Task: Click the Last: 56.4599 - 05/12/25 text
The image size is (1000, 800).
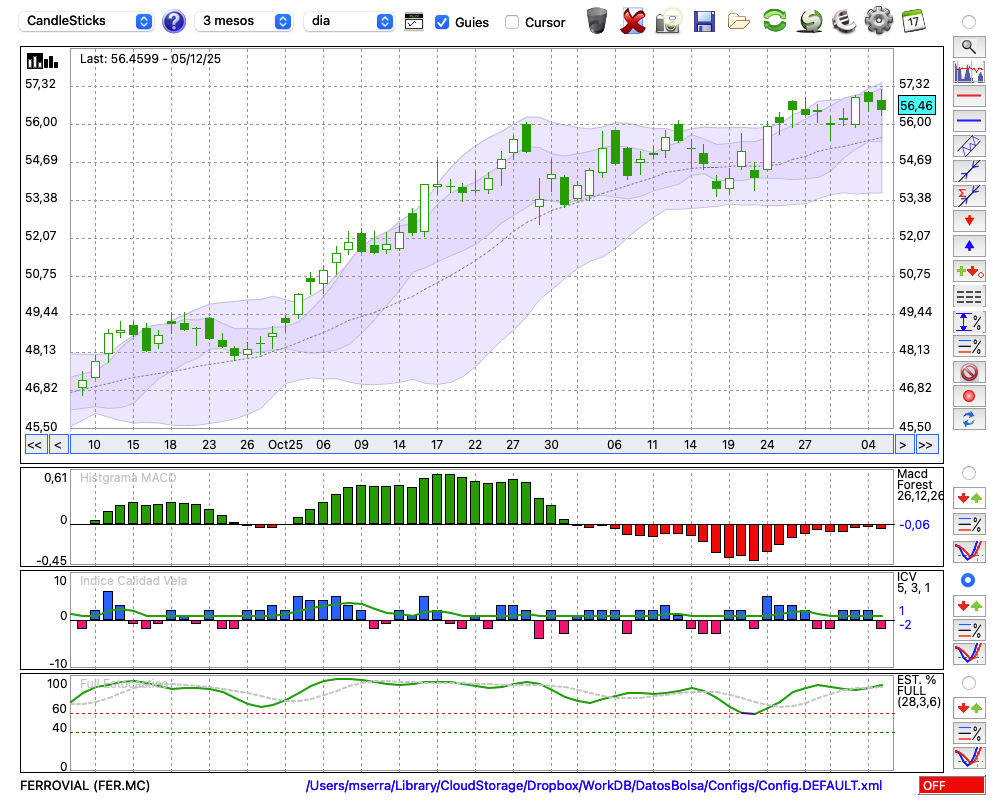Action: [151, 59]
